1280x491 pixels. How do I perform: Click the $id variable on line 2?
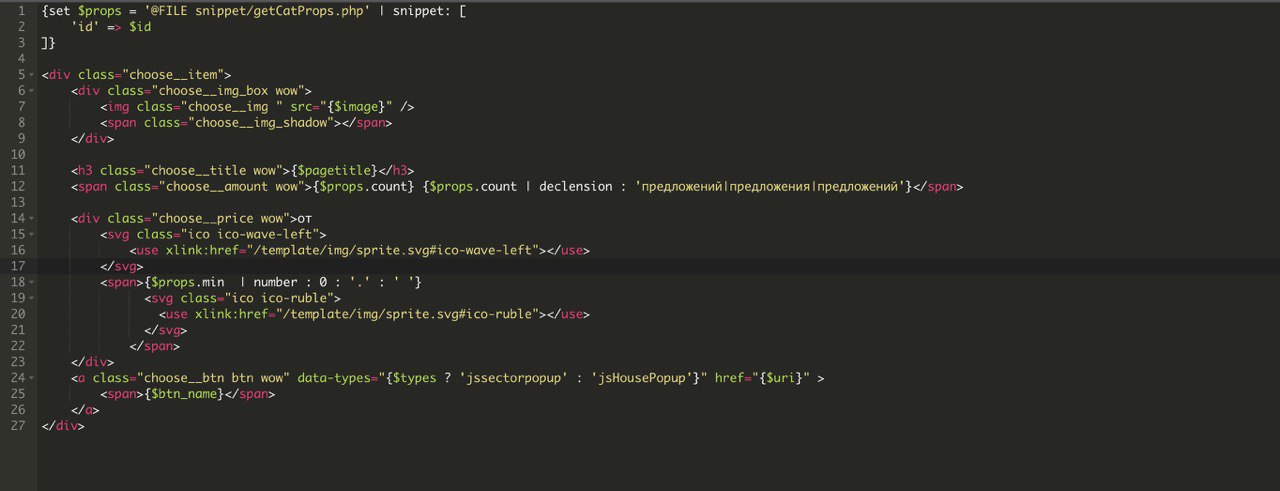pyautogui.click(x=140, y=27)
